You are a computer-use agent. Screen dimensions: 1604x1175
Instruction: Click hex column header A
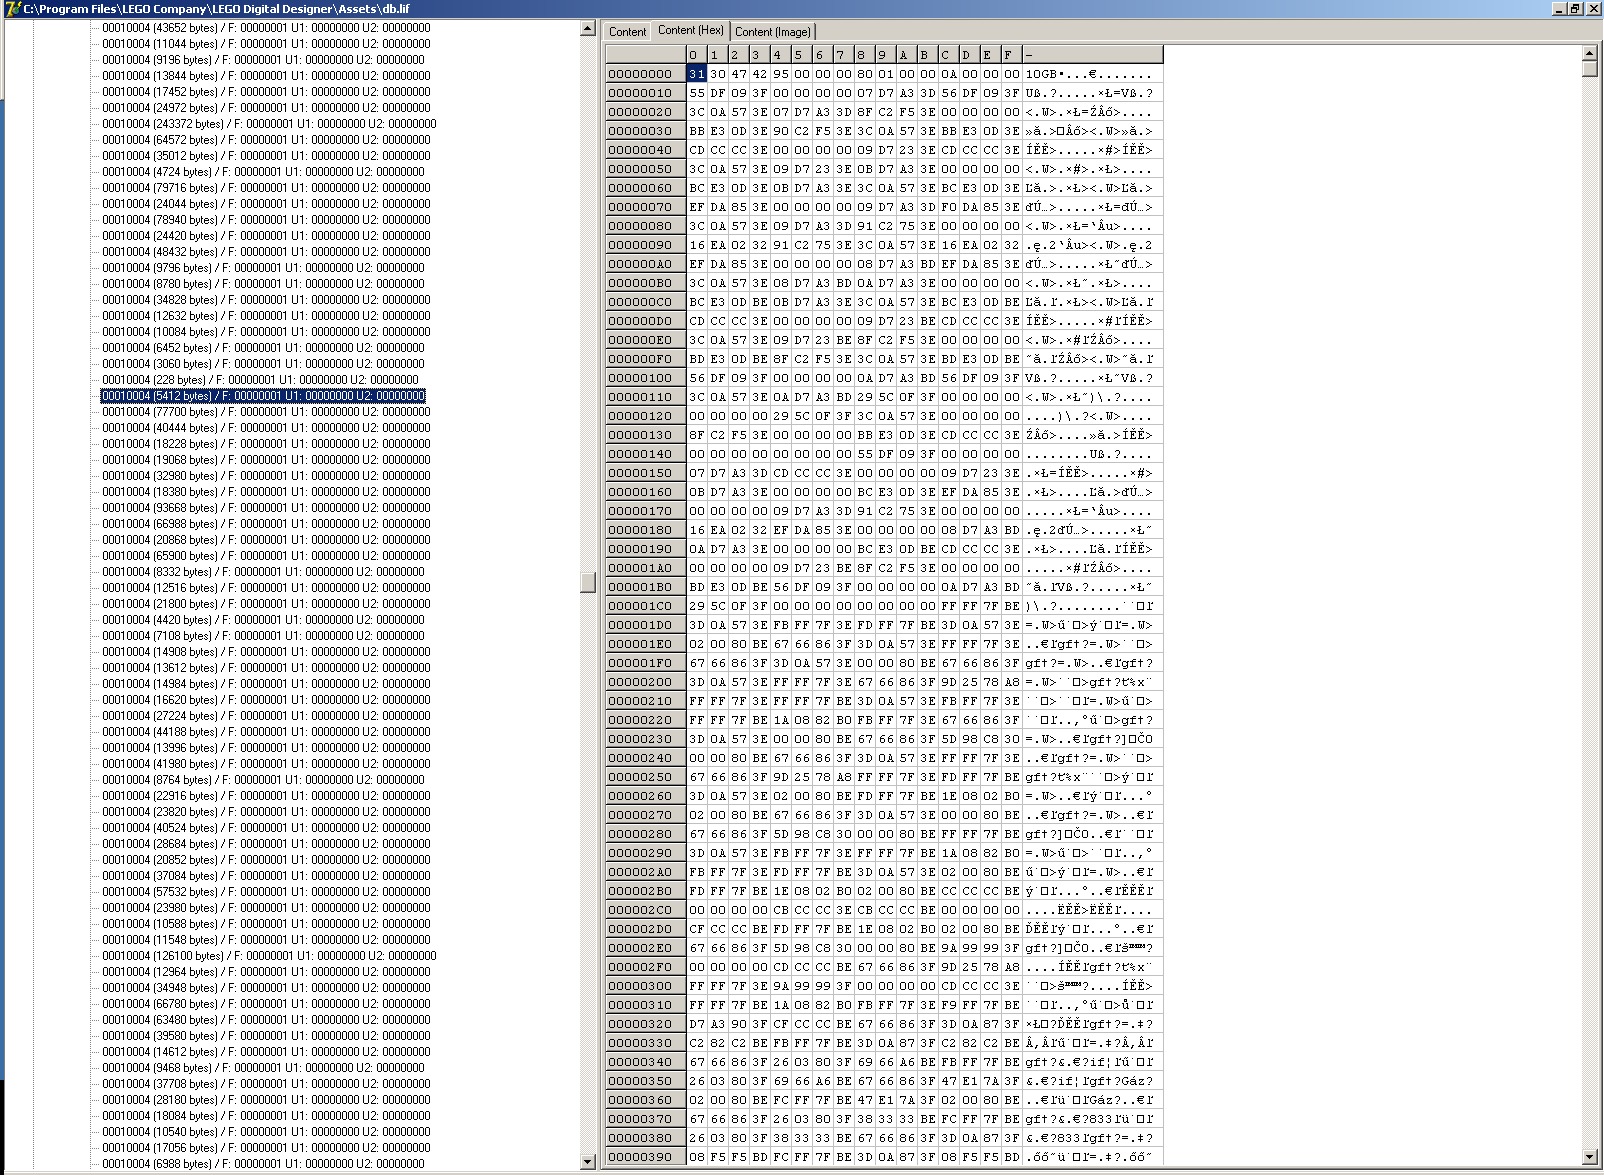pyautogui.click(x=907, y=55)
